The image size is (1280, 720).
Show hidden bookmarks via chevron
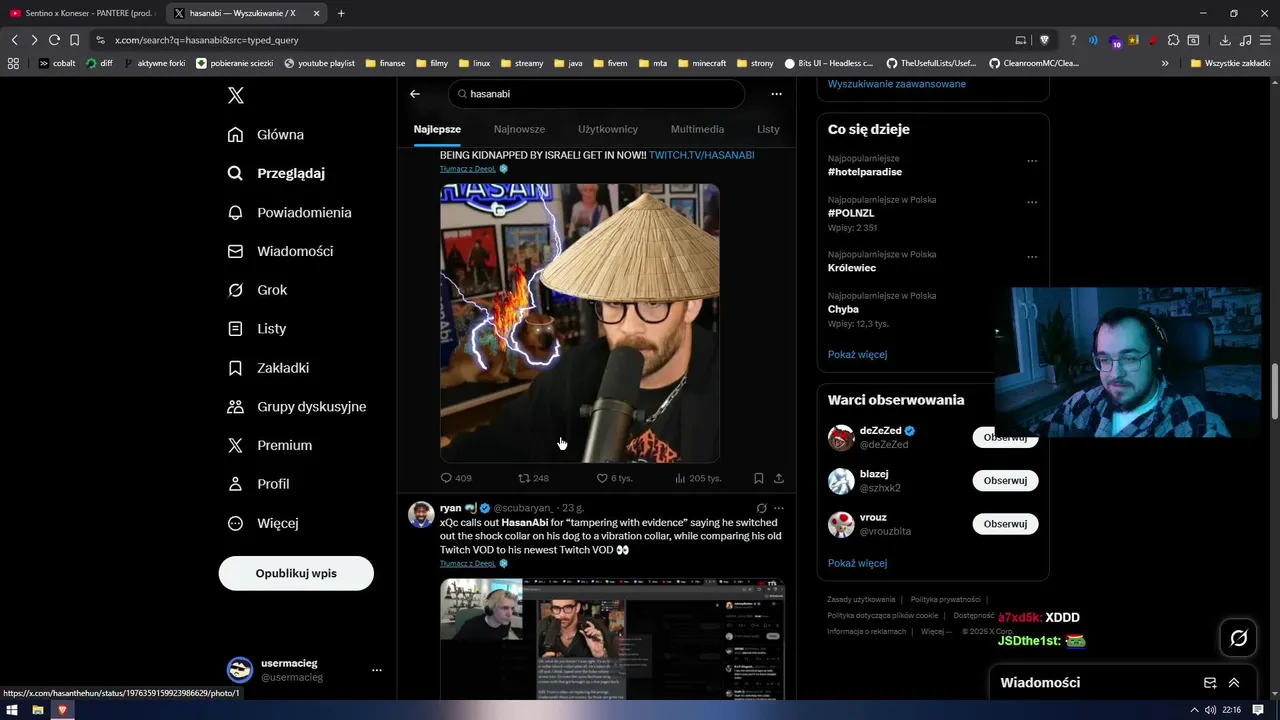coord(1165,63)
